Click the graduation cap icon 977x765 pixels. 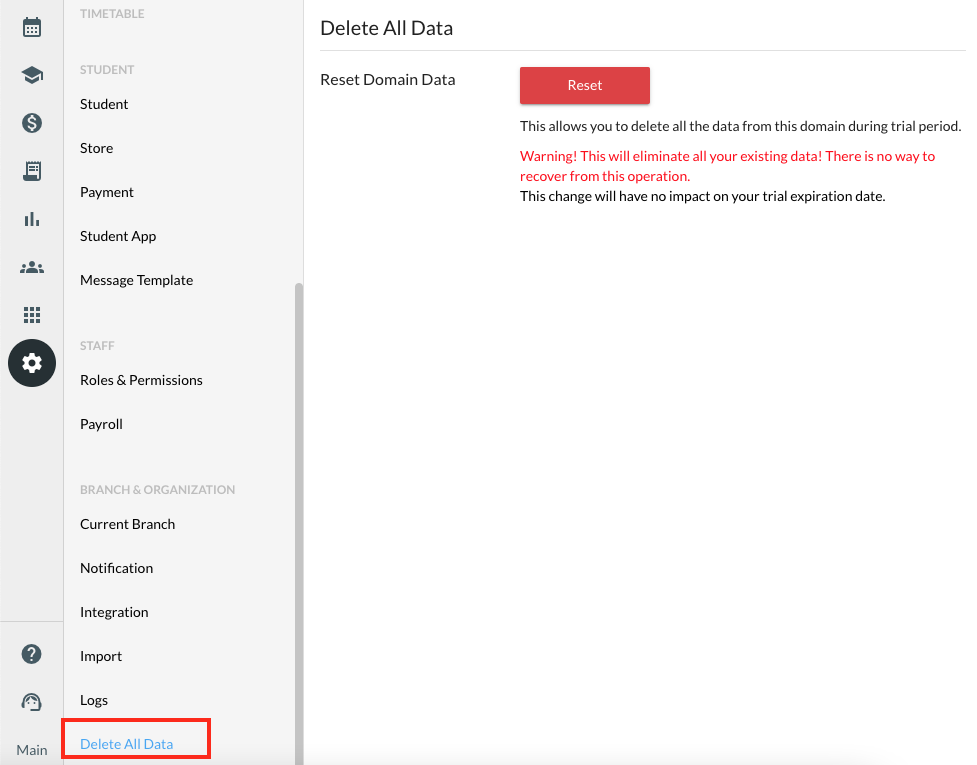[x=32, y=75]
